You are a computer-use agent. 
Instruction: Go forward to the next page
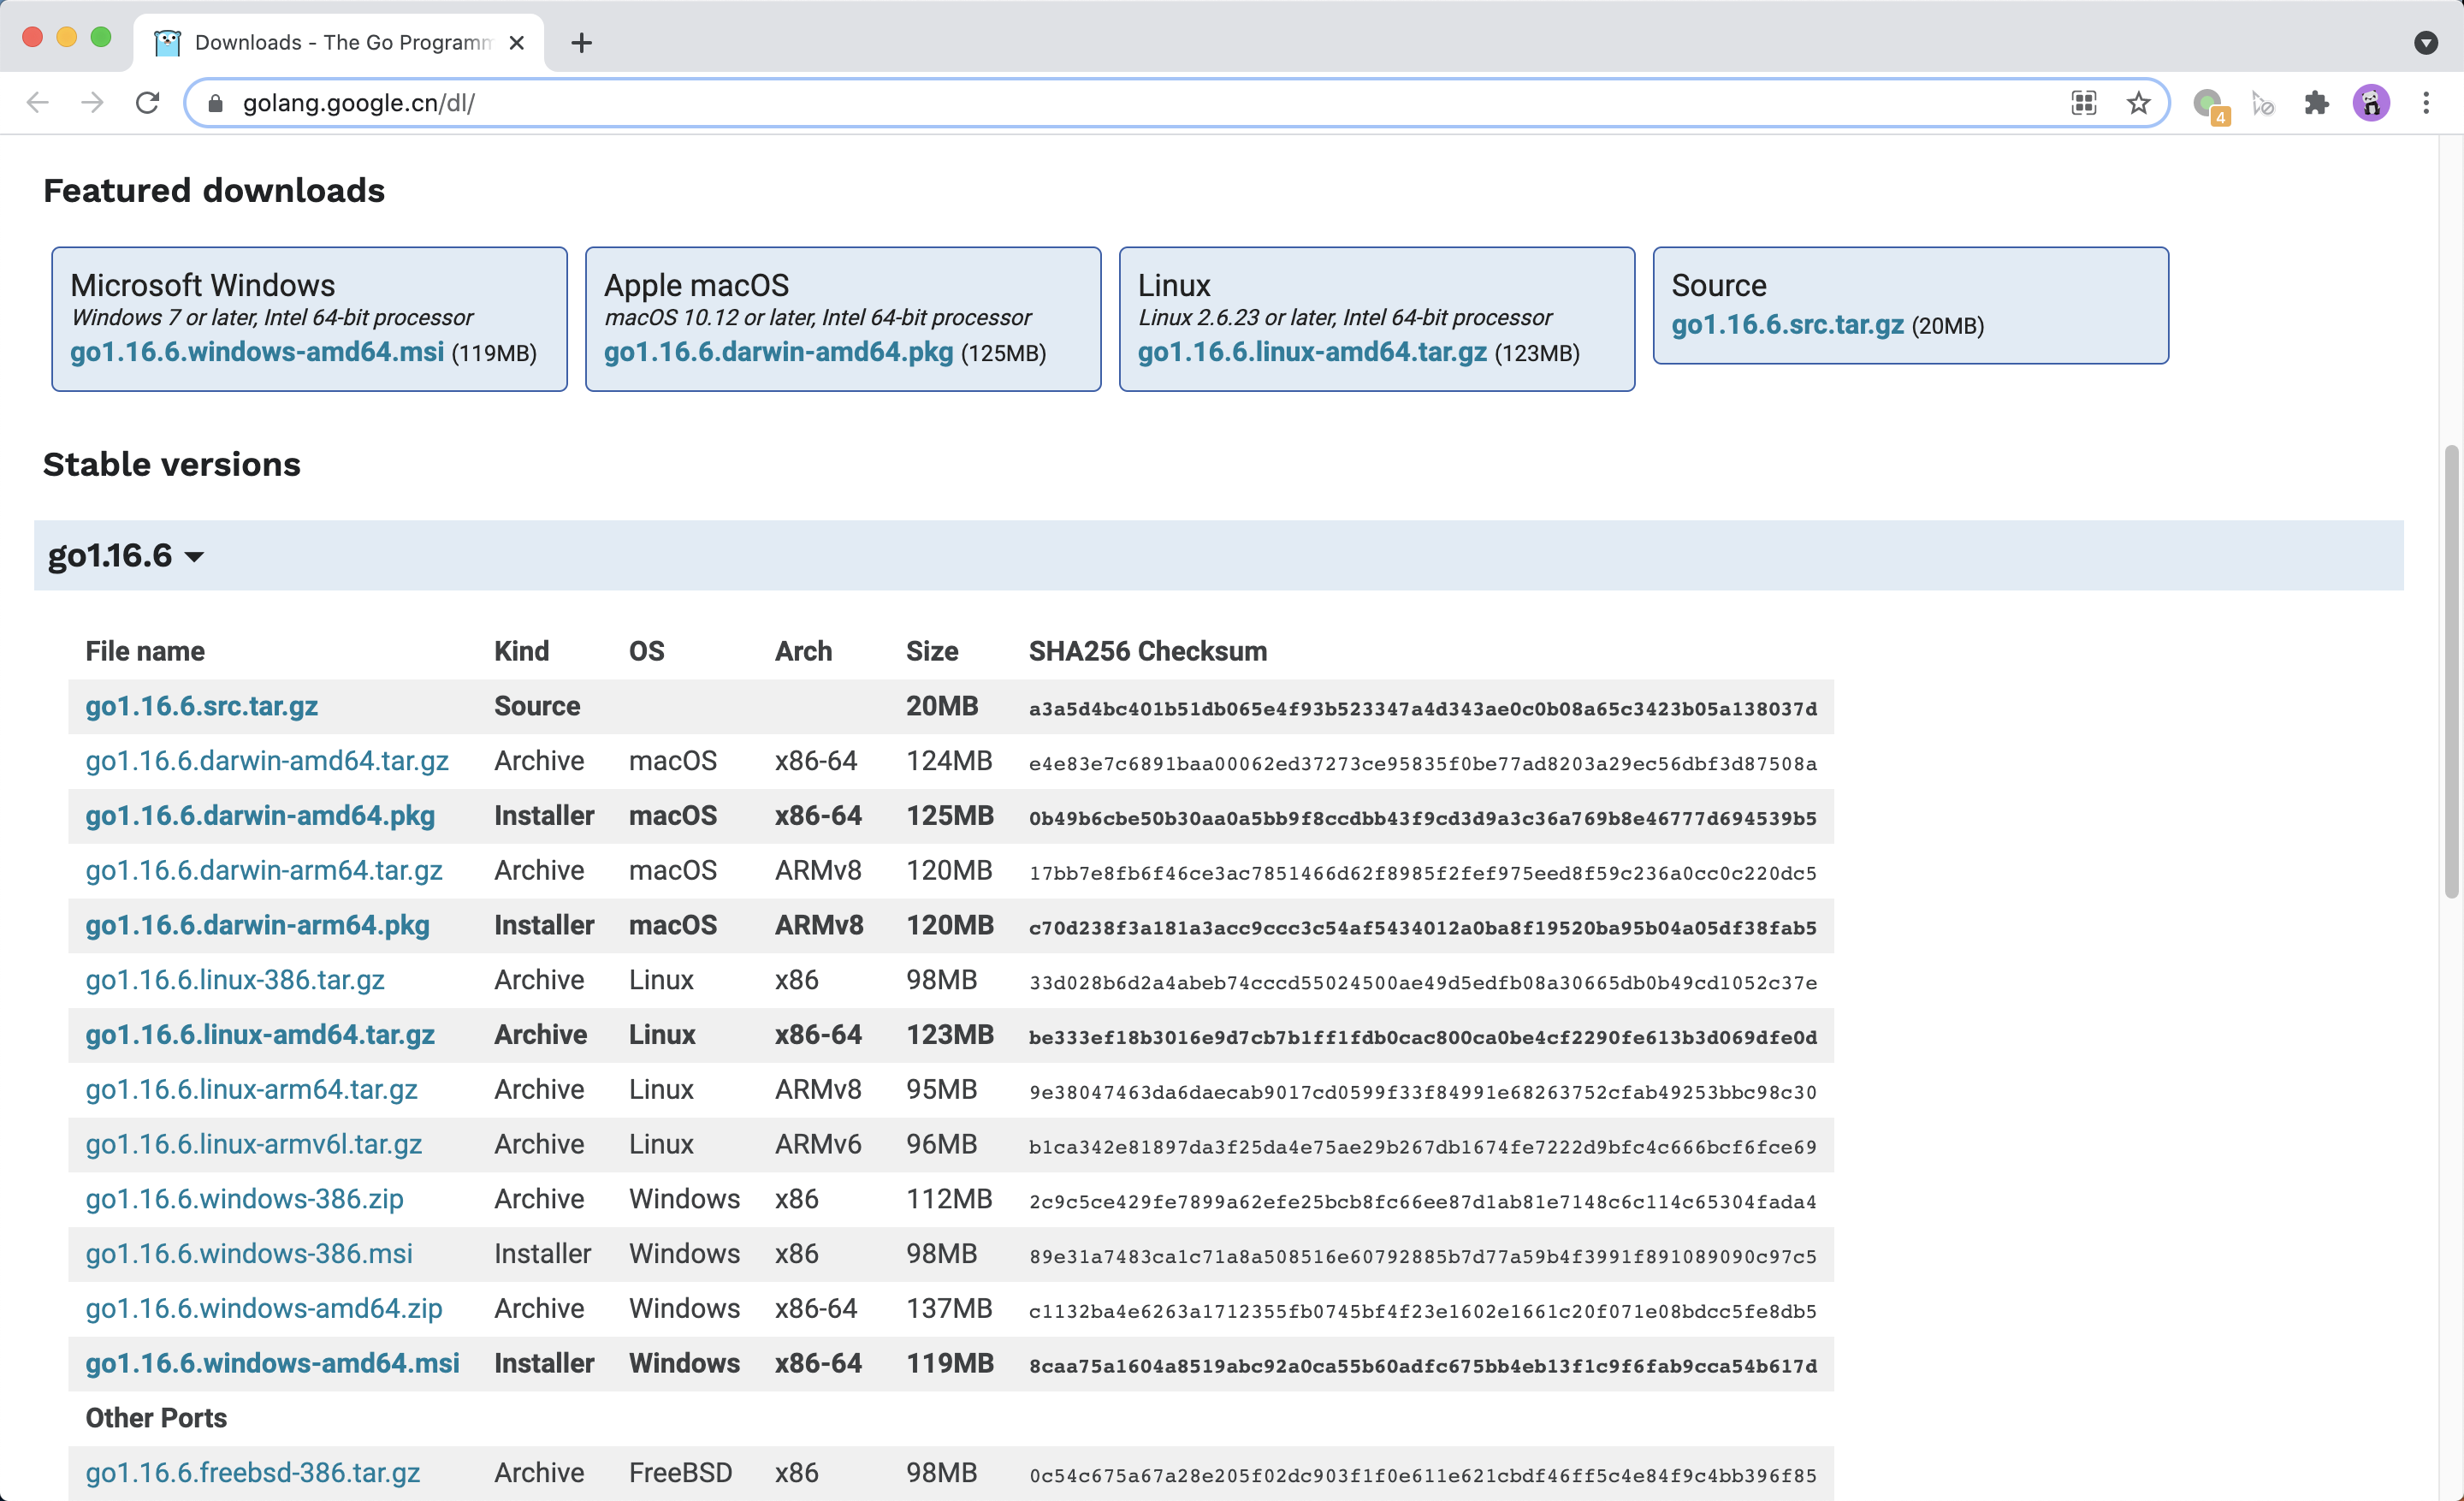click(x=92, y=103)
